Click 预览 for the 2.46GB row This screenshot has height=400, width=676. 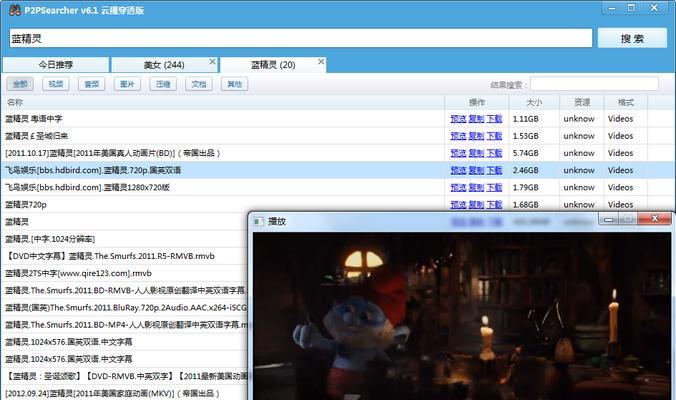pyautogui.click(x=458, y=170)
